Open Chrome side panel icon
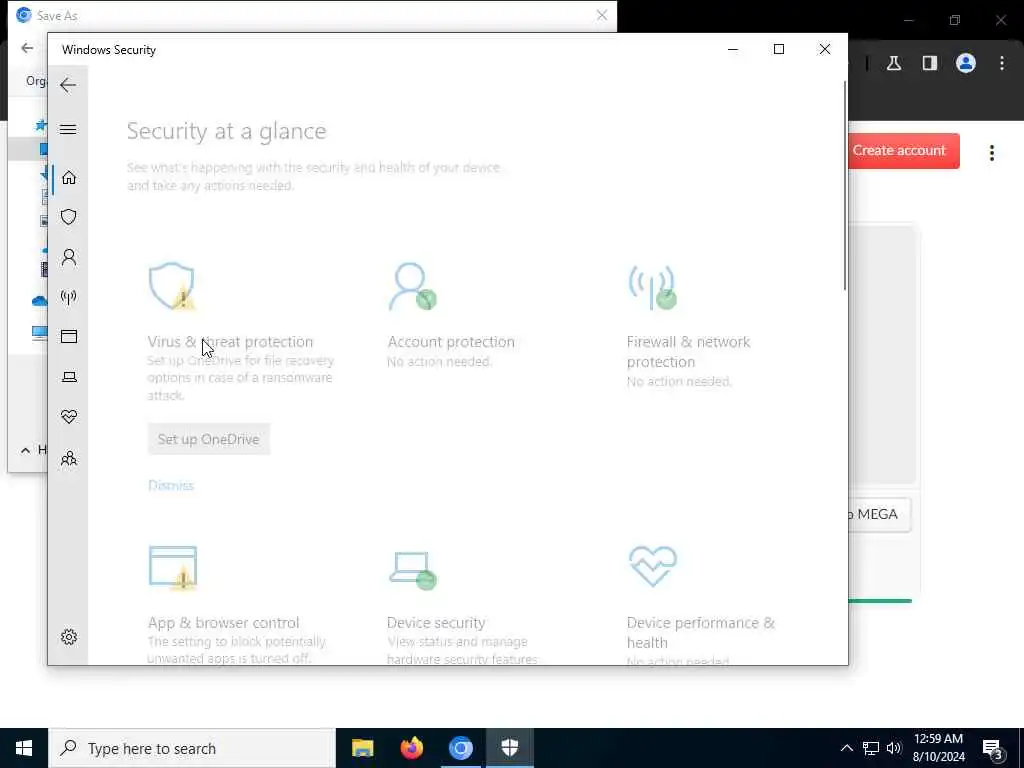This screenshot has width=1024, height=768. tap(930, 63)
